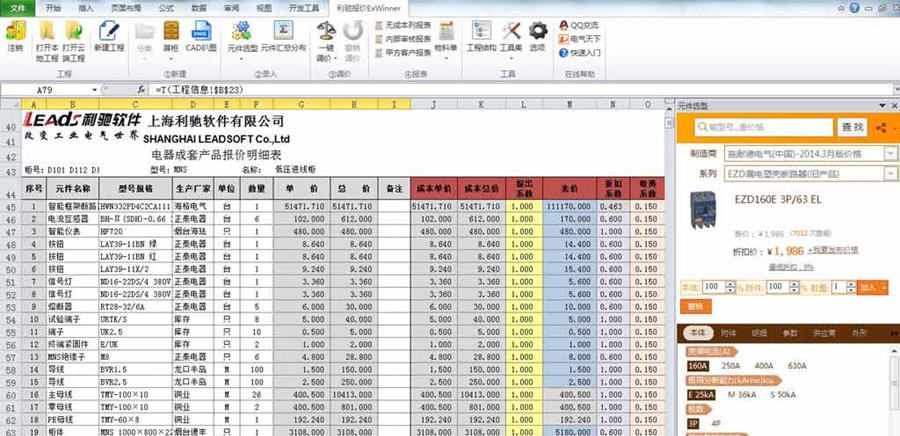
Task: Switch to the 参数 parameters tab
Action: (x=790, y=333)
